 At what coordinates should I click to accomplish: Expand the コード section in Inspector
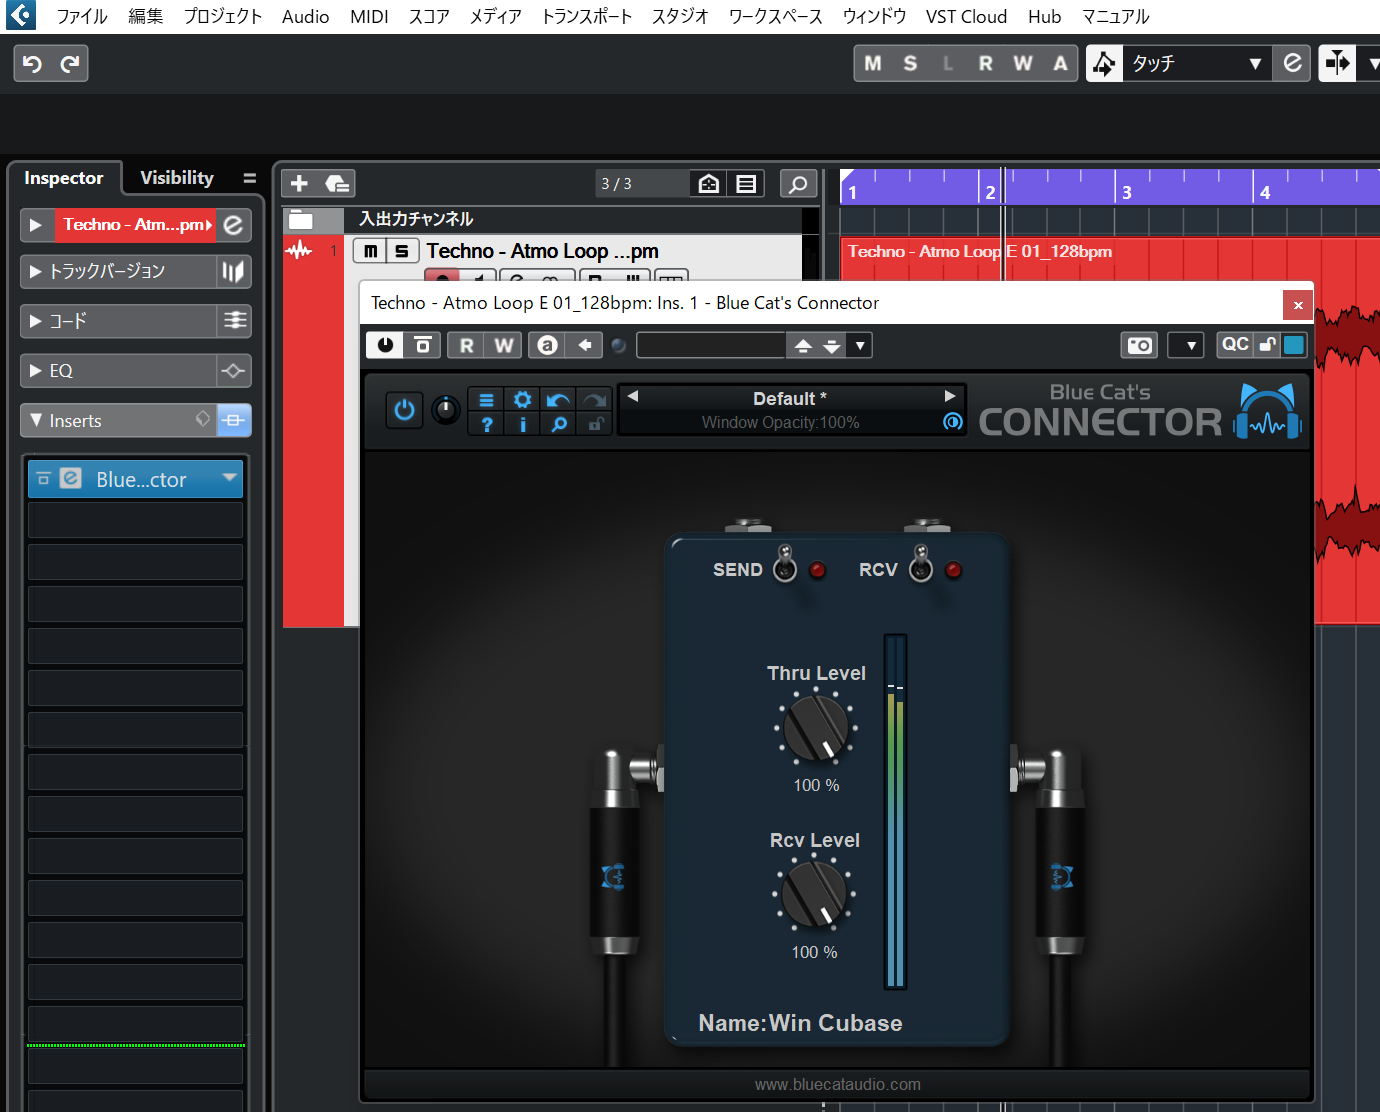click(x=36, y=321)
